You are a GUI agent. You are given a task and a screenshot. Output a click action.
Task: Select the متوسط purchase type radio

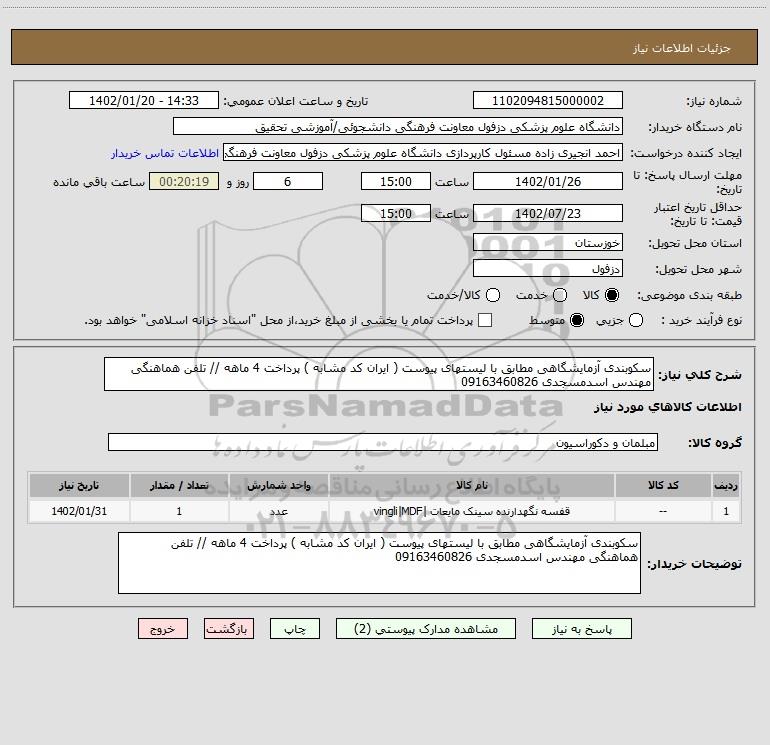(x=577, y=320)
